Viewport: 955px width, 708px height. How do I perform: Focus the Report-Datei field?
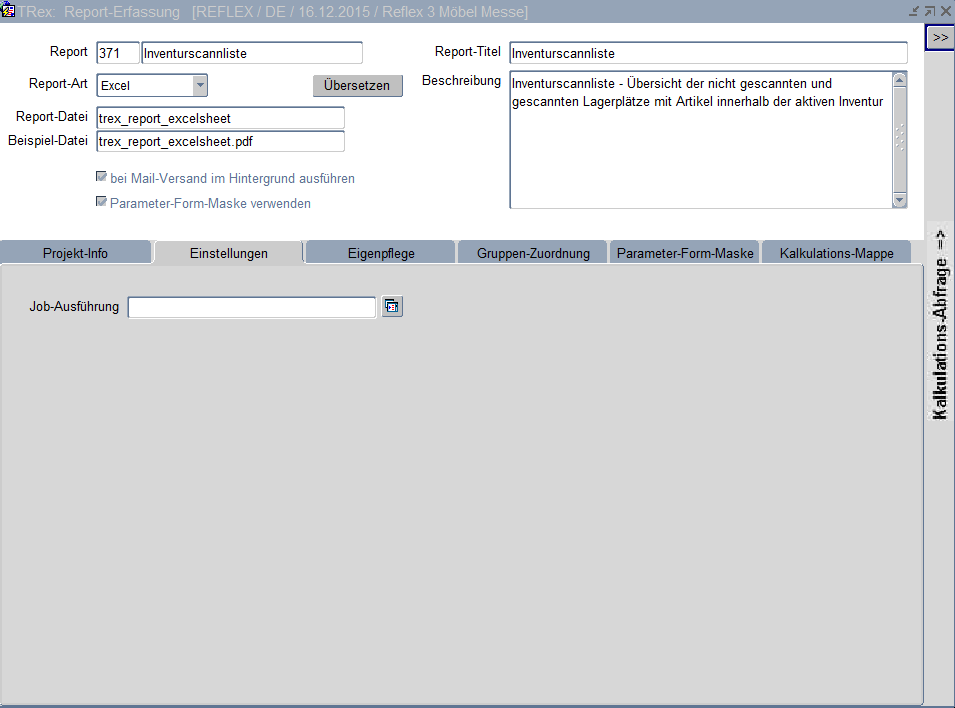(220, 118)
